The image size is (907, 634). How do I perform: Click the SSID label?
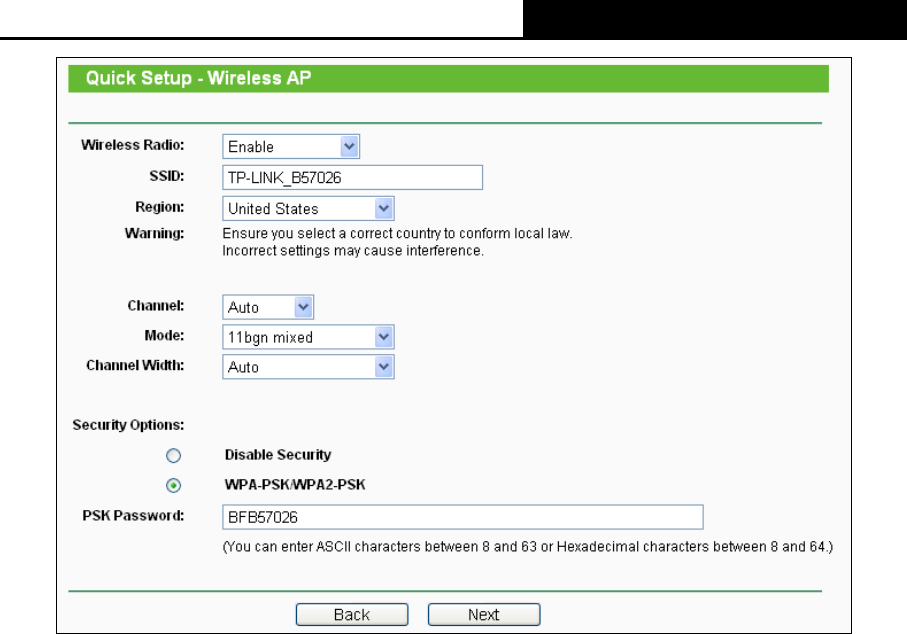(167, 176)
